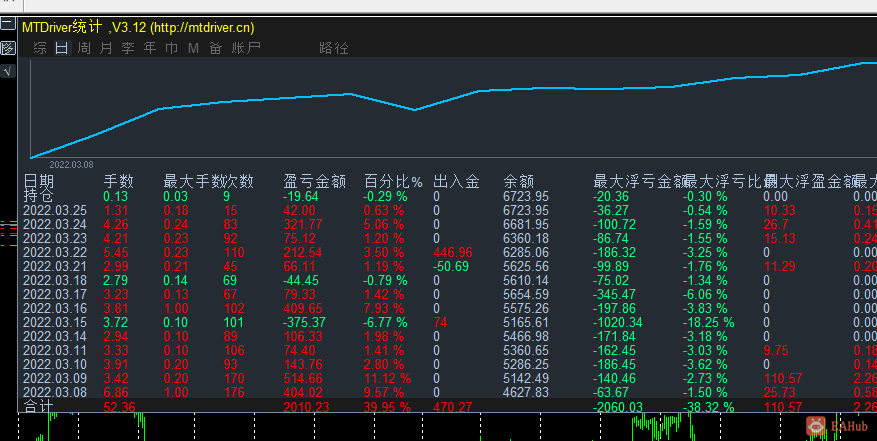Select the 2022.03.11 date row
Viewport: 877px width, 441px height.
pos(55,350)
